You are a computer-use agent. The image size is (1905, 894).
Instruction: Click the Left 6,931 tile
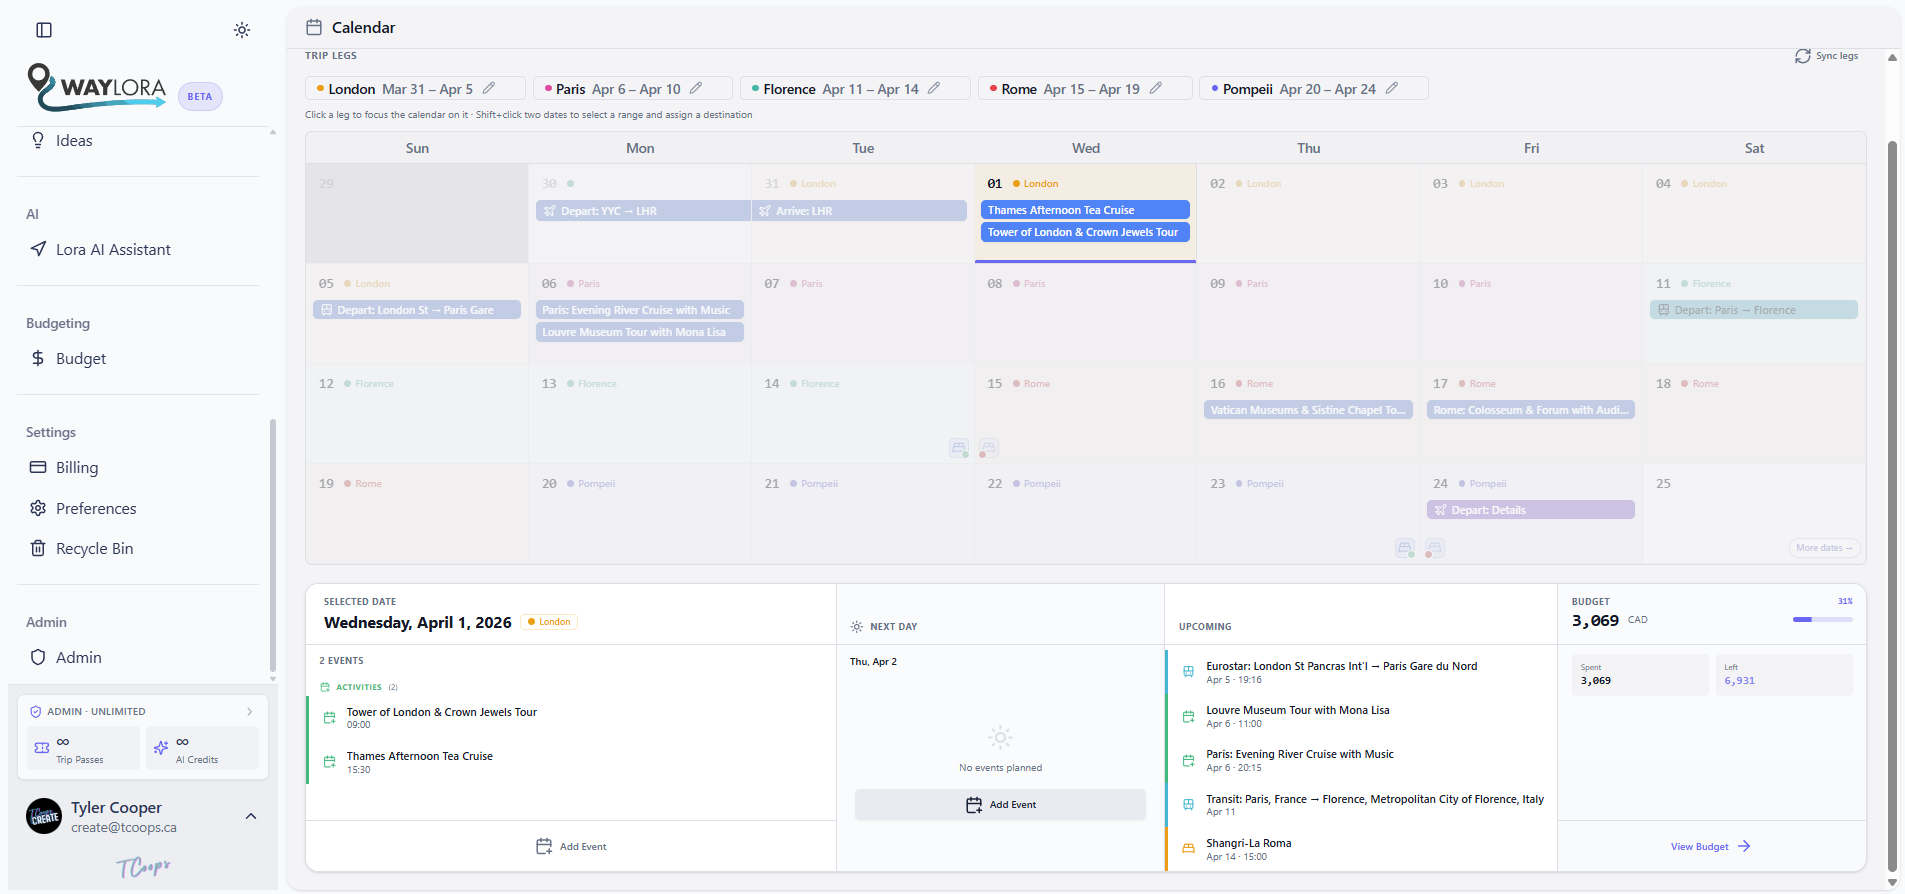tap(1784, 675)
